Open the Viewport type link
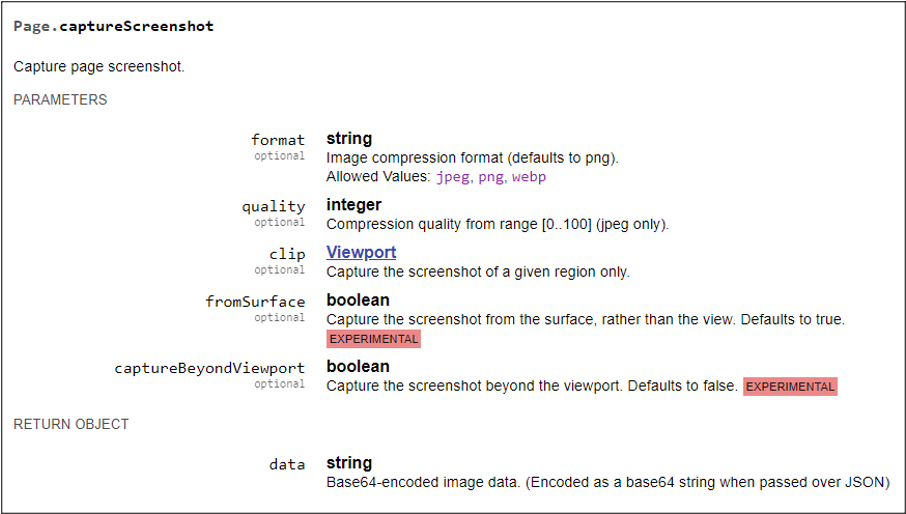The height and width of the screenshot is (514, 906). [361, 252]
